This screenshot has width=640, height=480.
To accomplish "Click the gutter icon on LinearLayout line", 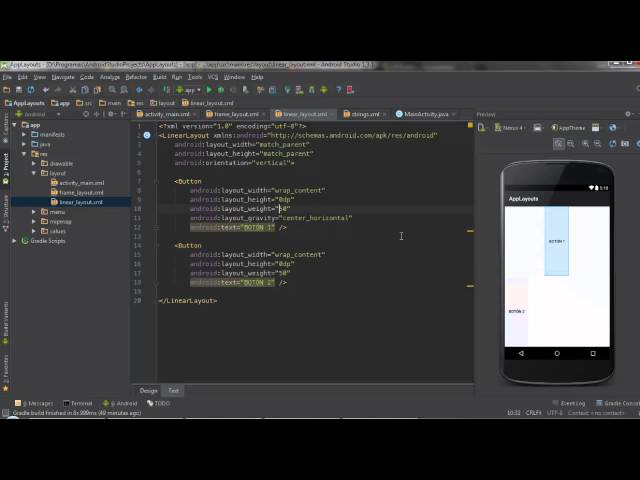I will (147, 135).
